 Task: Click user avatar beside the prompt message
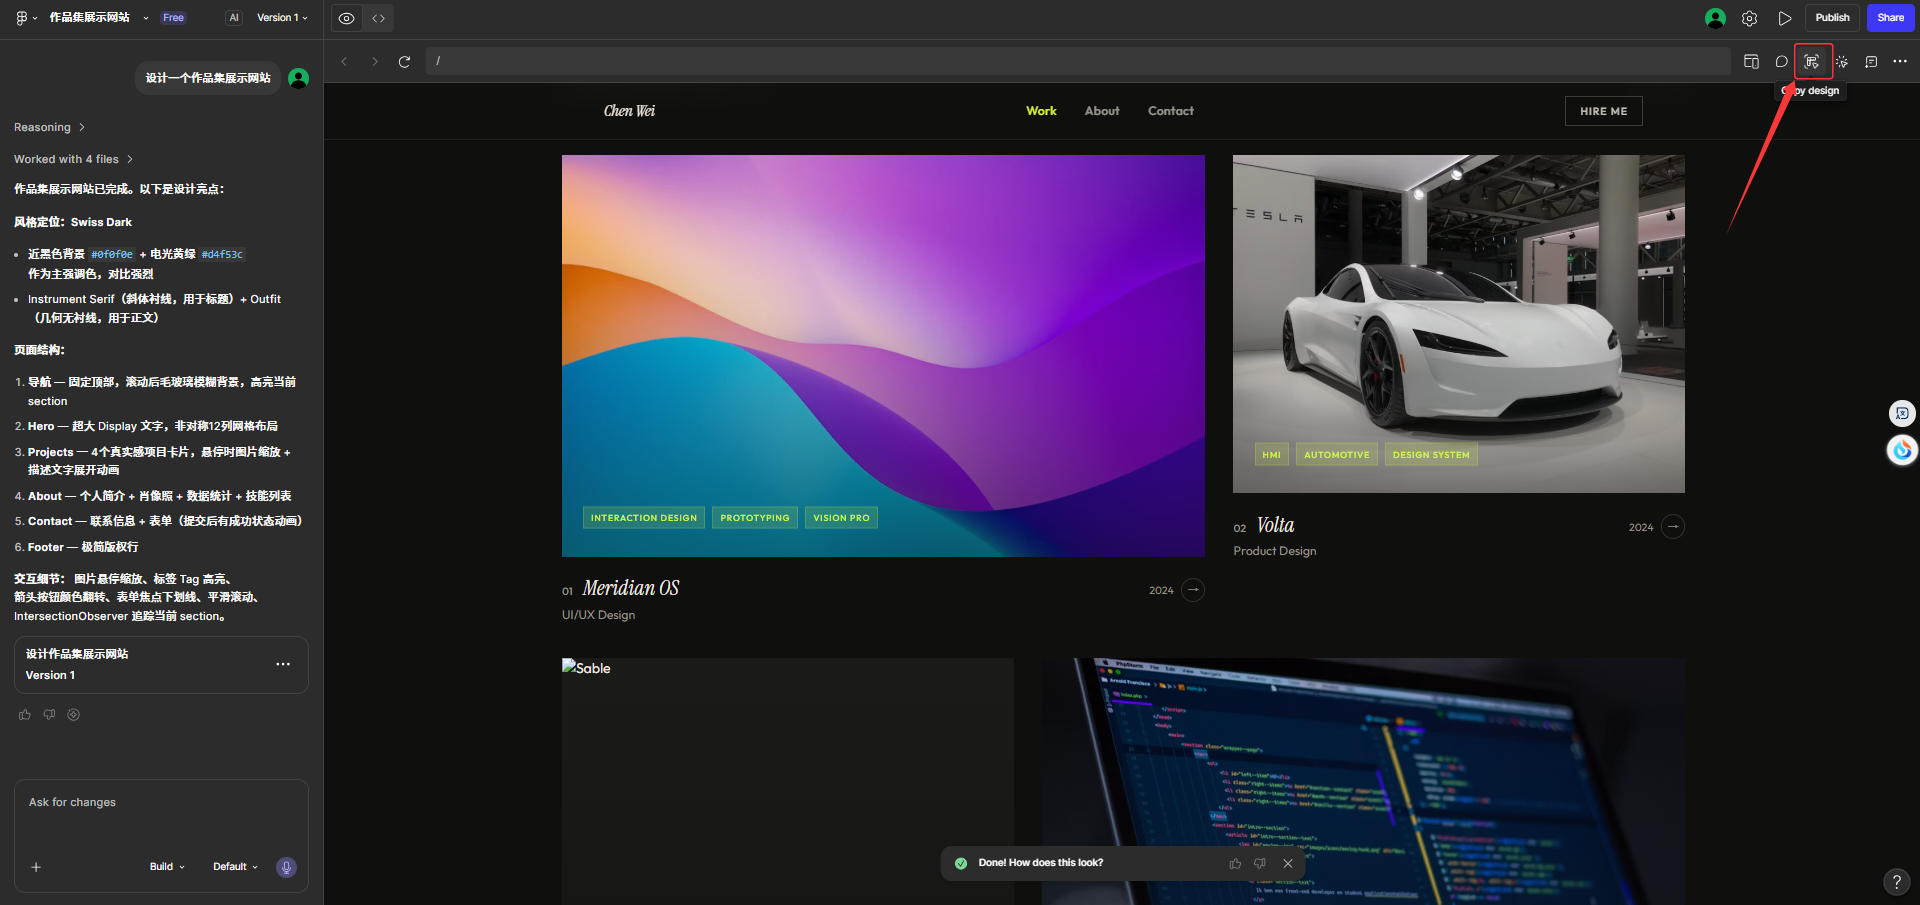coord(298,78)
